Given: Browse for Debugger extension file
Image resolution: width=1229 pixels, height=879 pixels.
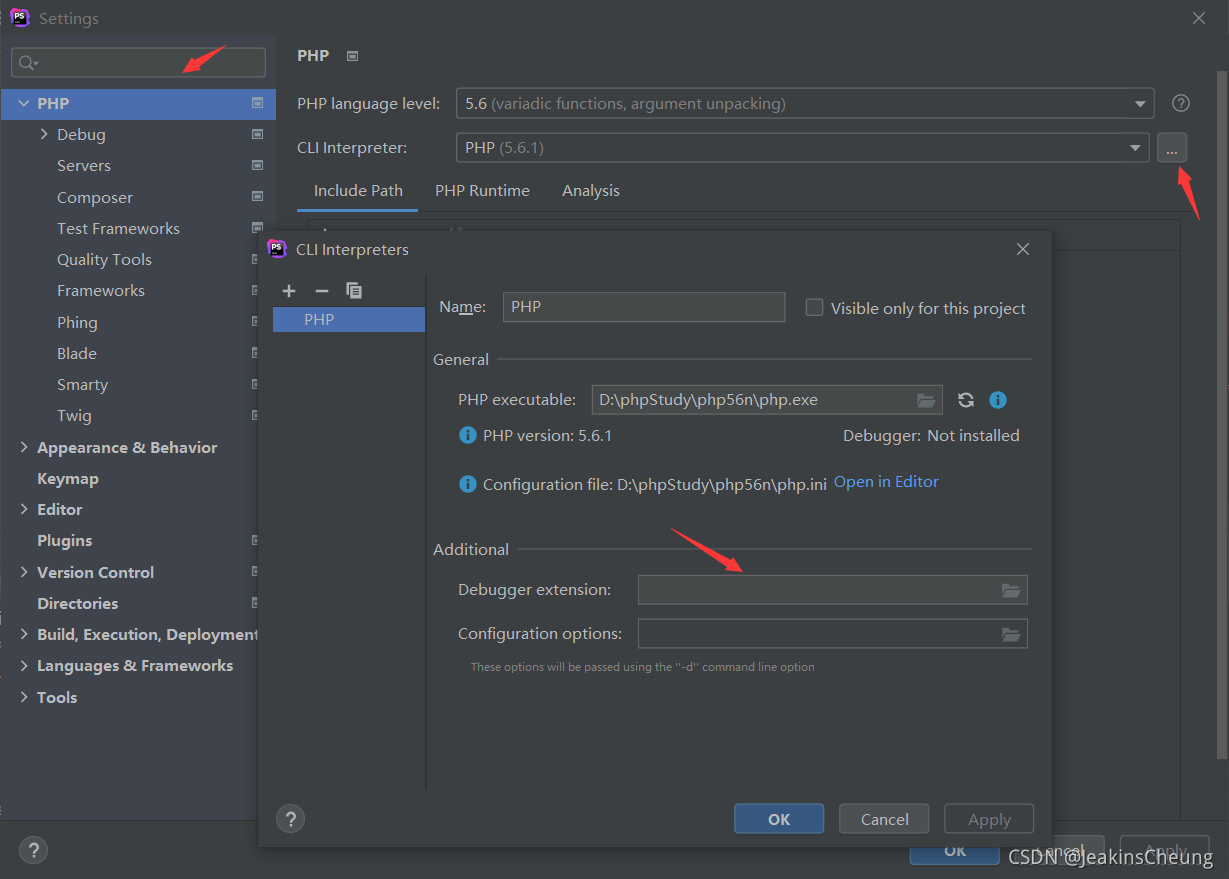Looking at the screenshot, I should pyautogui.click(x=1011, y=590).
